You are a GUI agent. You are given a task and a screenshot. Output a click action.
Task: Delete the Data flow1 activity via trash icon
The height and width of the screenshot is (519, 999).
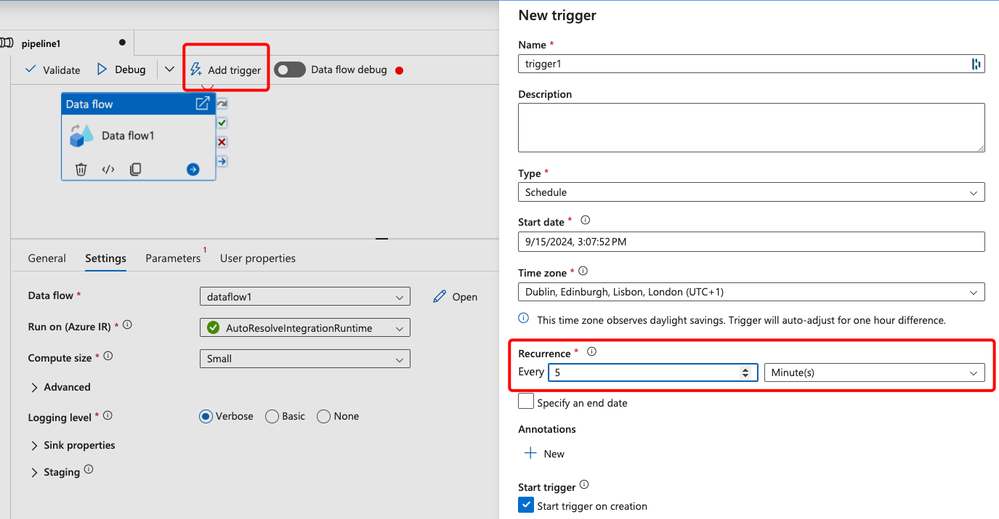pyautogui.click(x=81, y=169)
